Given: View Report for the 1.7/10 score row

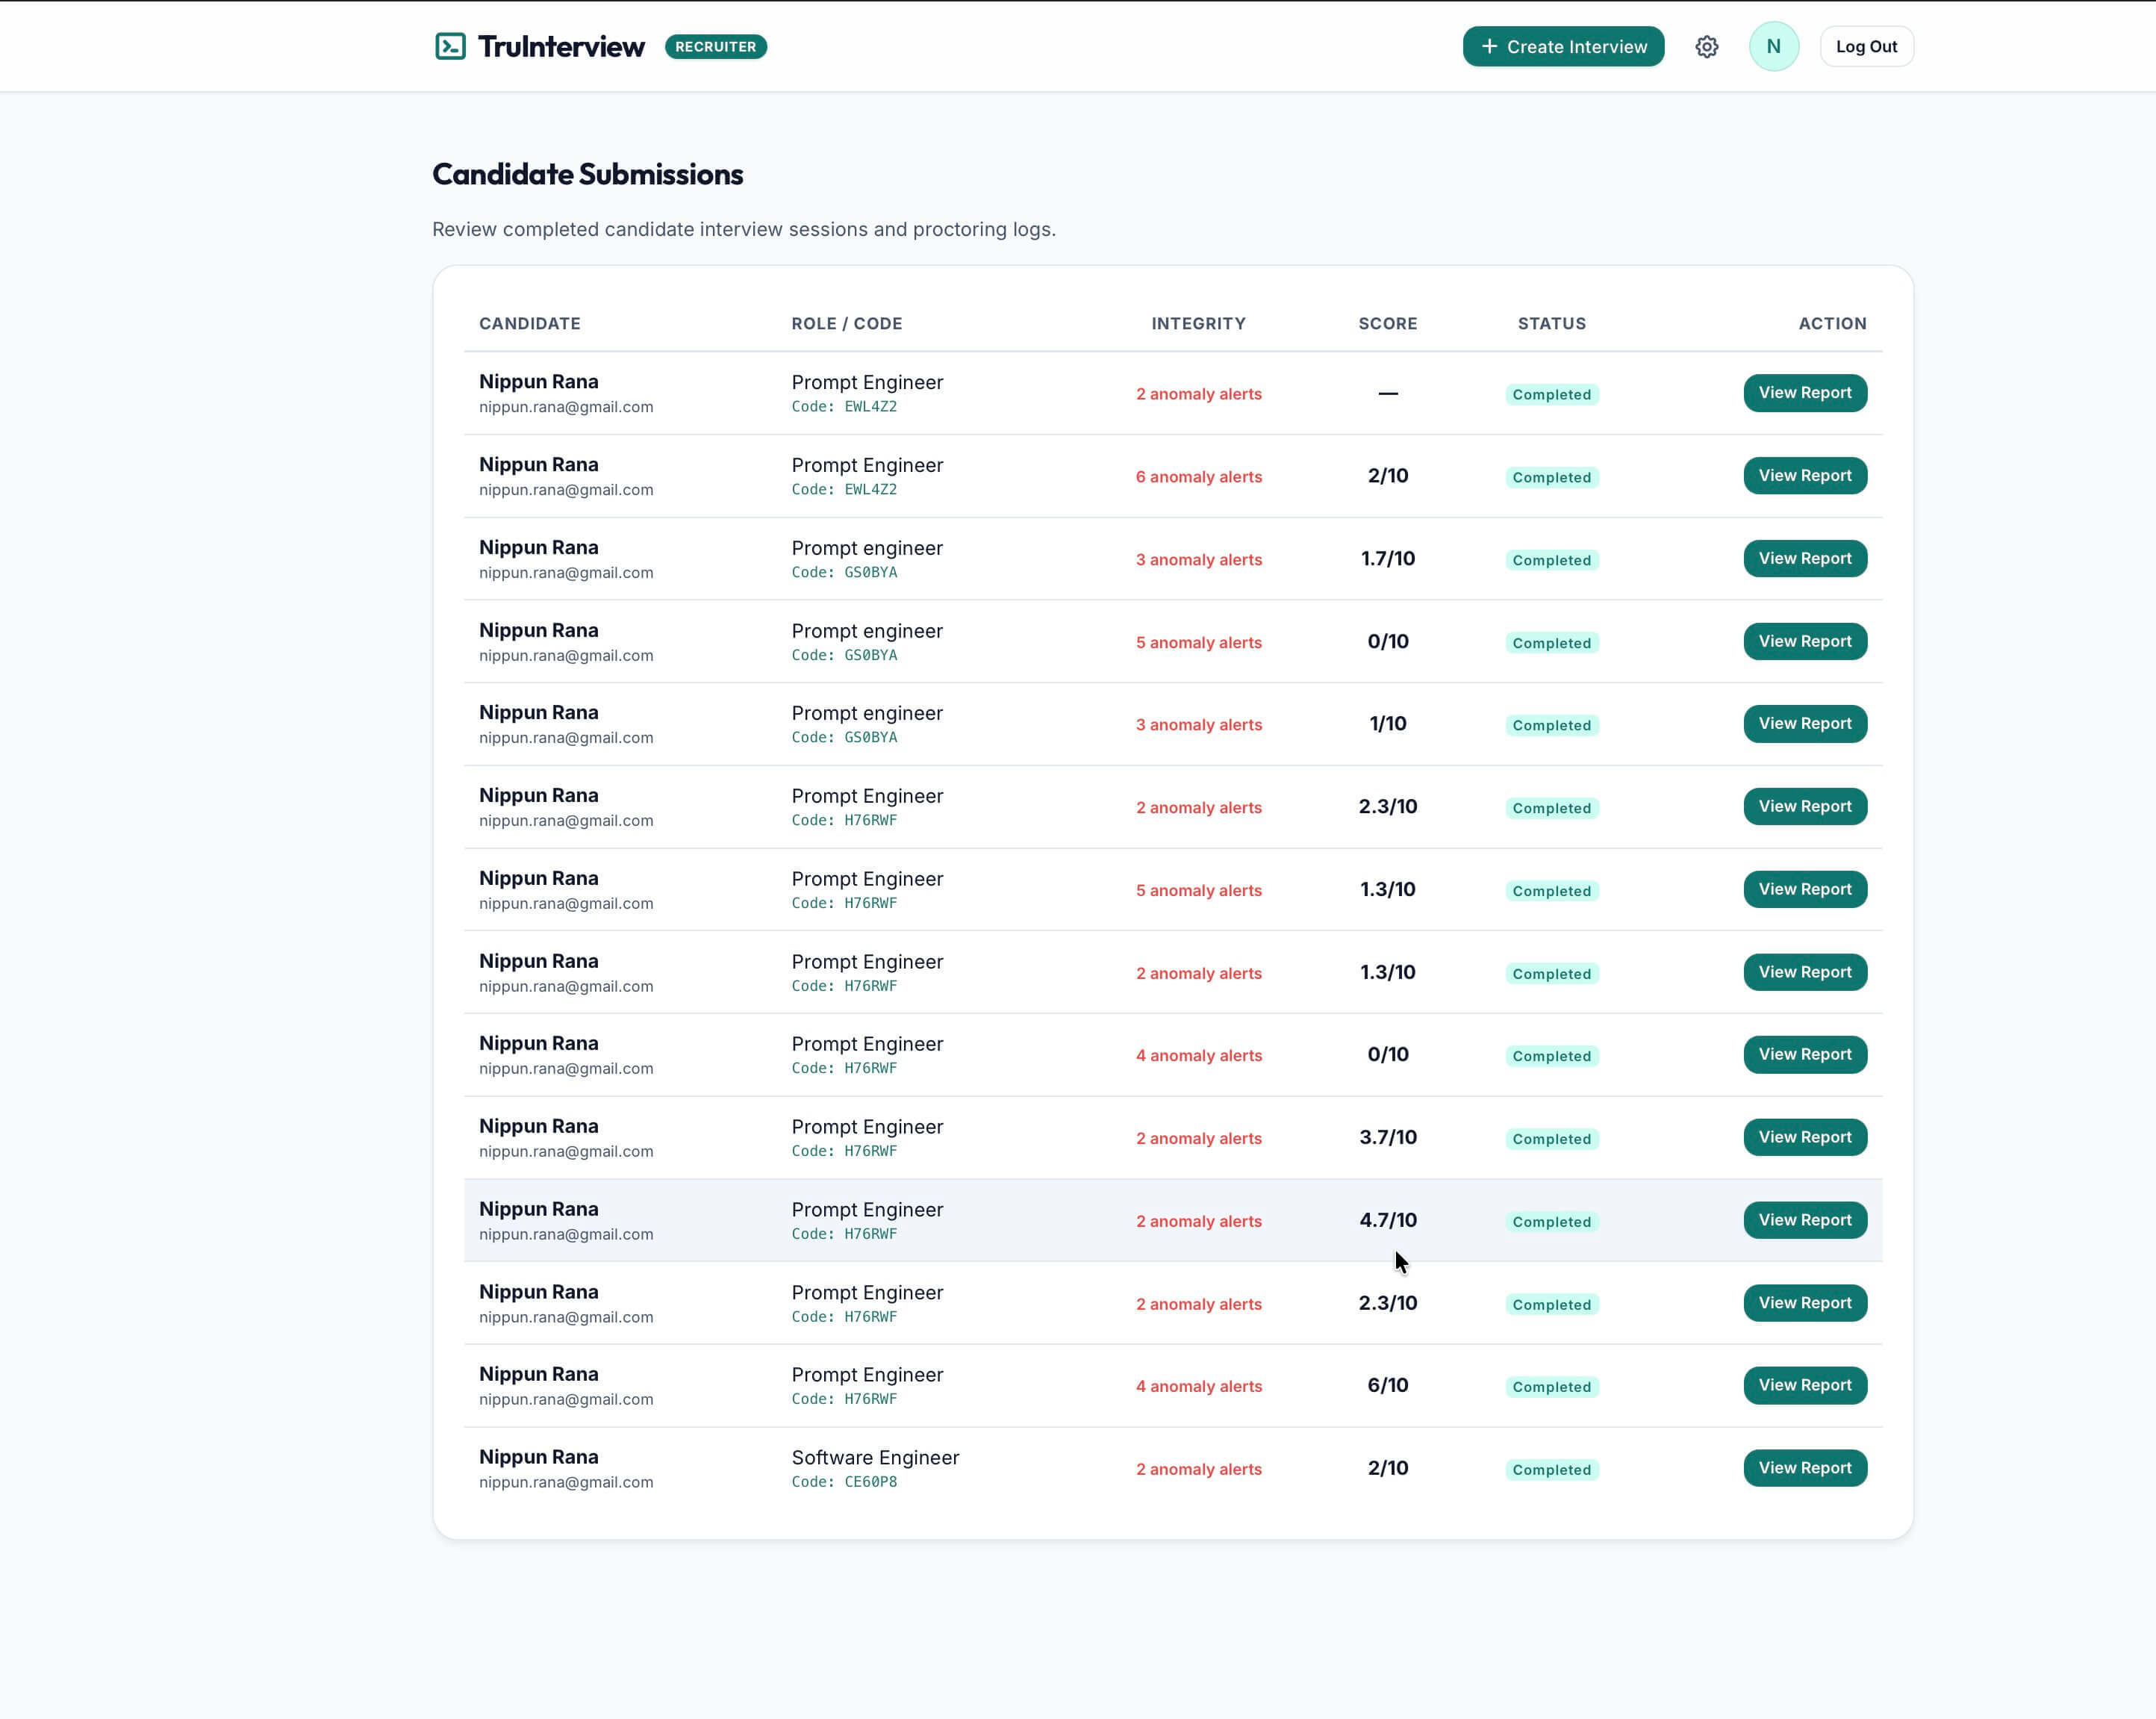Looking at the screenshot, I should (x=1804, y=559).
